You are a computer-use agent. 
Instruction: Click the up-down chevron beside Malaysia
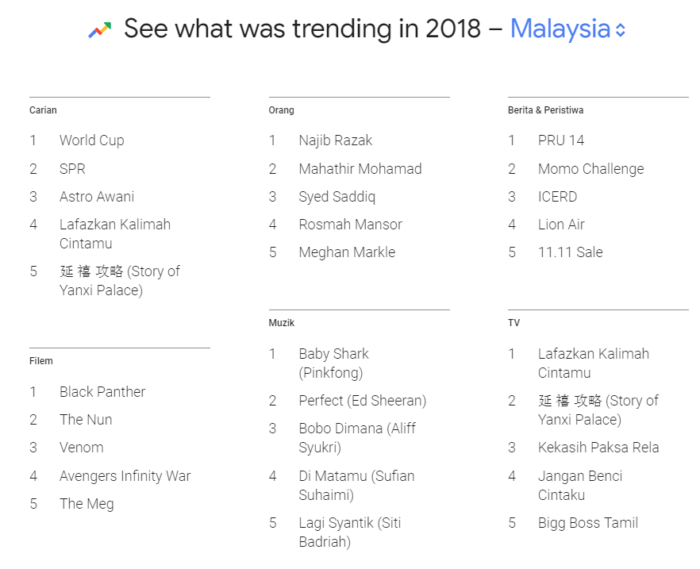[620, 30]
